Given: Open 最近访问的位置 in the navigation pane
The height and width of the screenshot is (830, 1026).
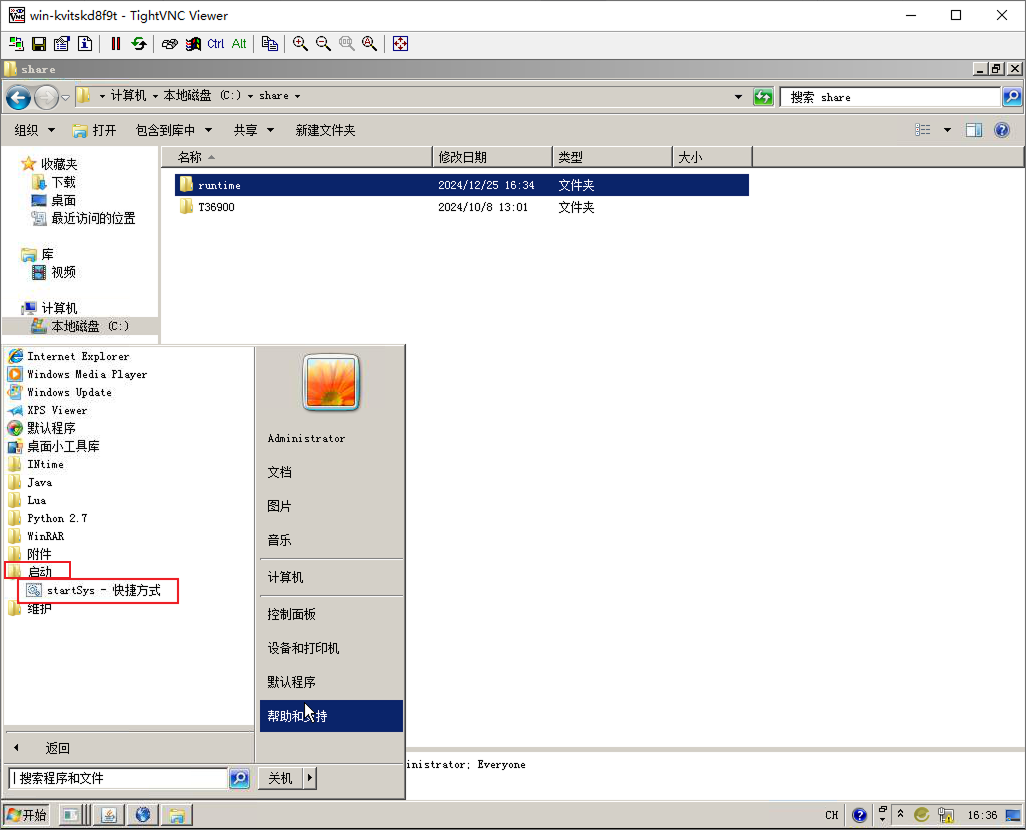Looking at the screenshot, I should 84,219.
